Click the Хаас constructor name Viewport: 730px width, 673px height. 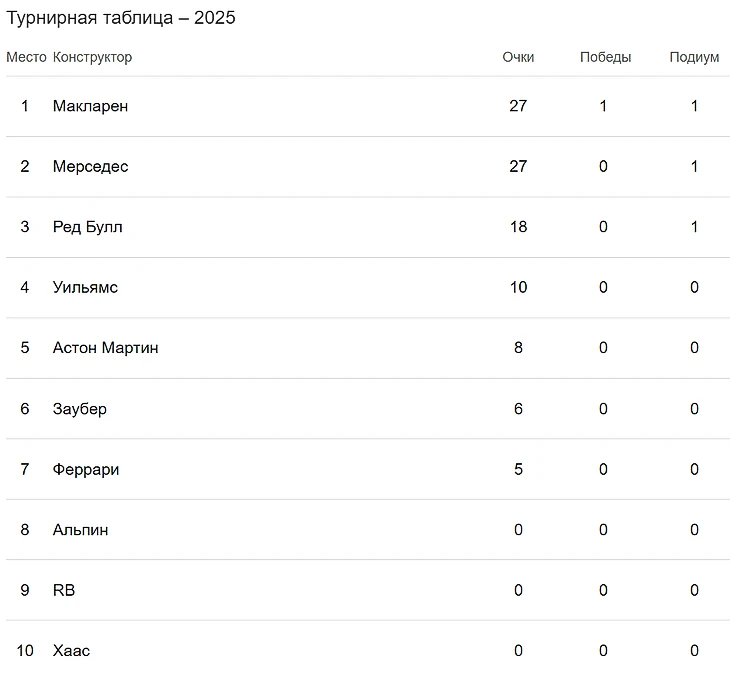tap(71, 651)
